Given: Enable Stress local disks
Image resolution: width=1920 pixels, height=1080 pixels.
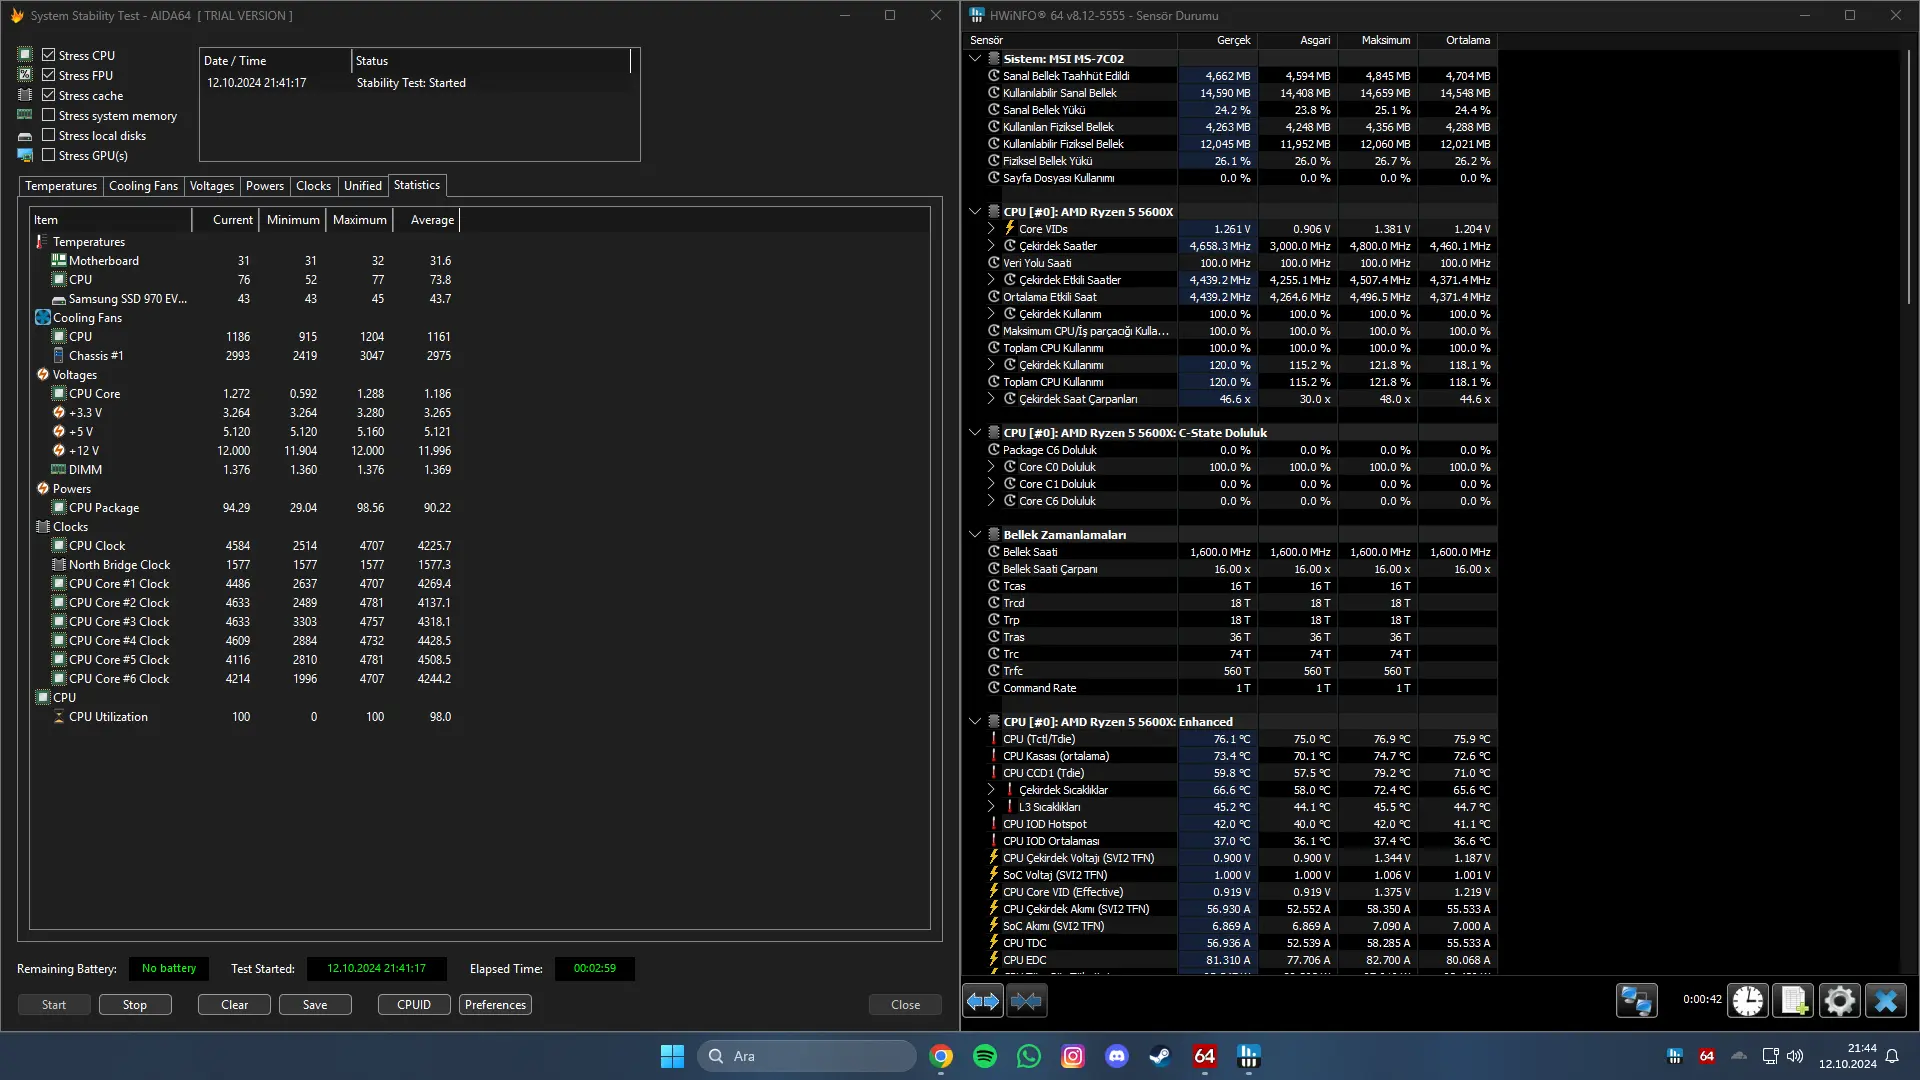Looking at the screenshot, I should click(49, 135).
